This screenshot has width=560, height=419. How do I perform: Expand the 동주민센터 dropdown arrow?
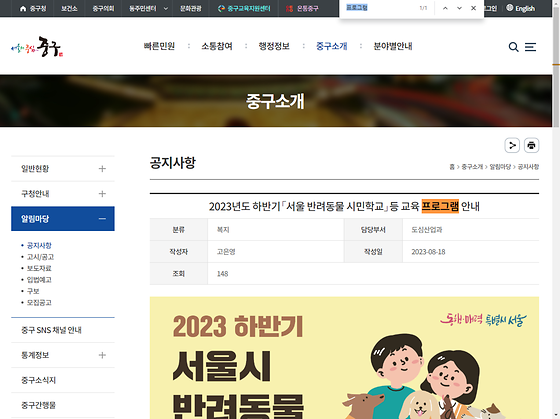tap(166, 9)
